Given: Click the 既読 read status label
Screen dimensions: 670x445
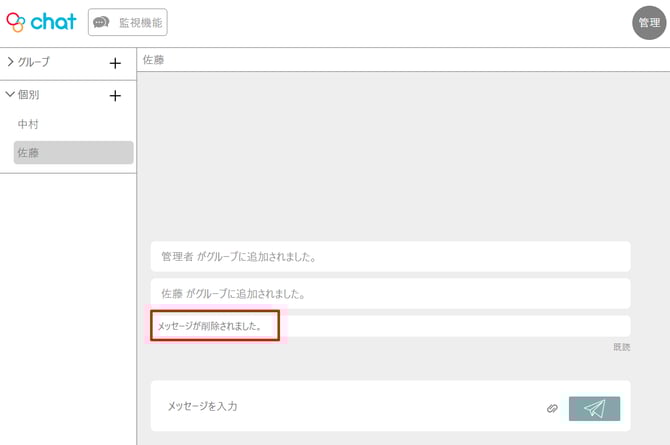Looking at the screenshot, I should (x=621, y=347).
